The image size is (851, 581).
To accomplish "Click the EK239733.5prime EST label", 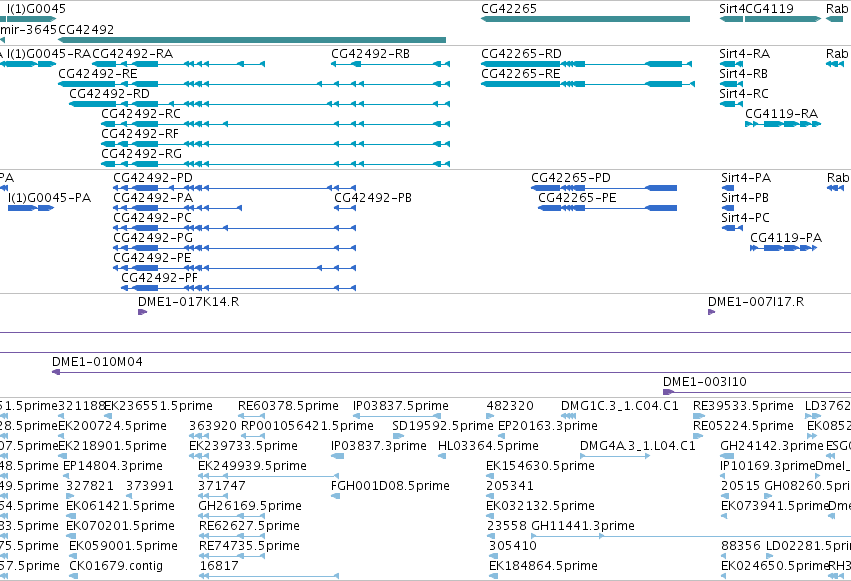I will click(243, 446).
